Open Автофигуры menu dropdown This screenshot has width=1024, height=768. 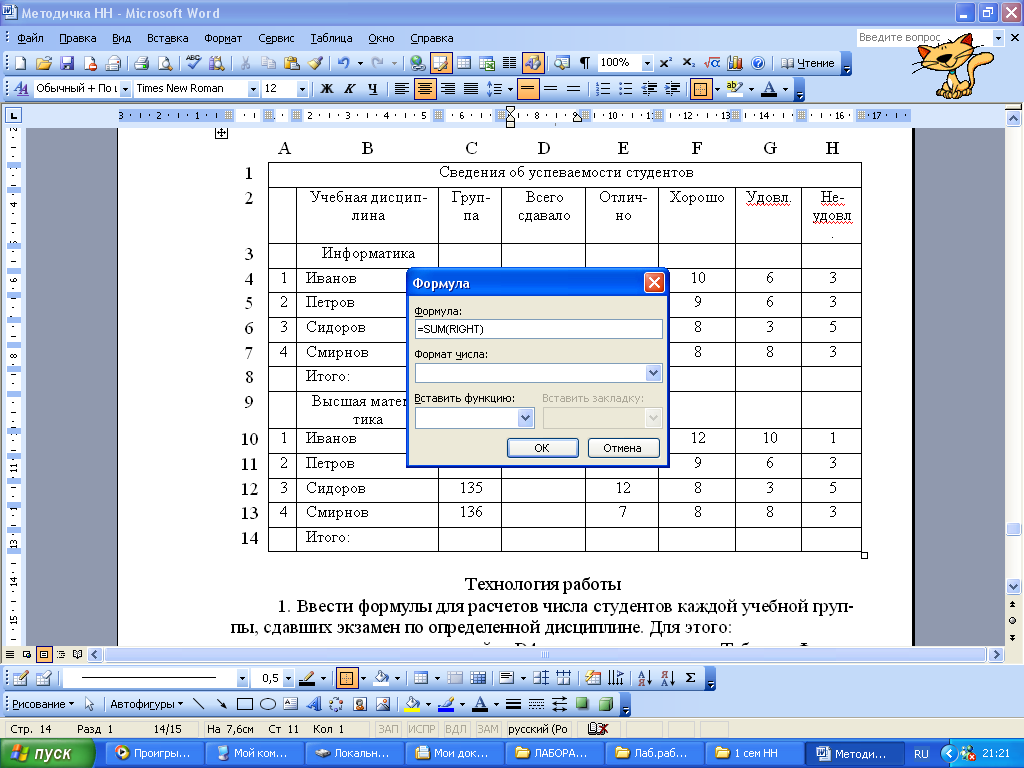pyautogui.click(x=146, y=704)
